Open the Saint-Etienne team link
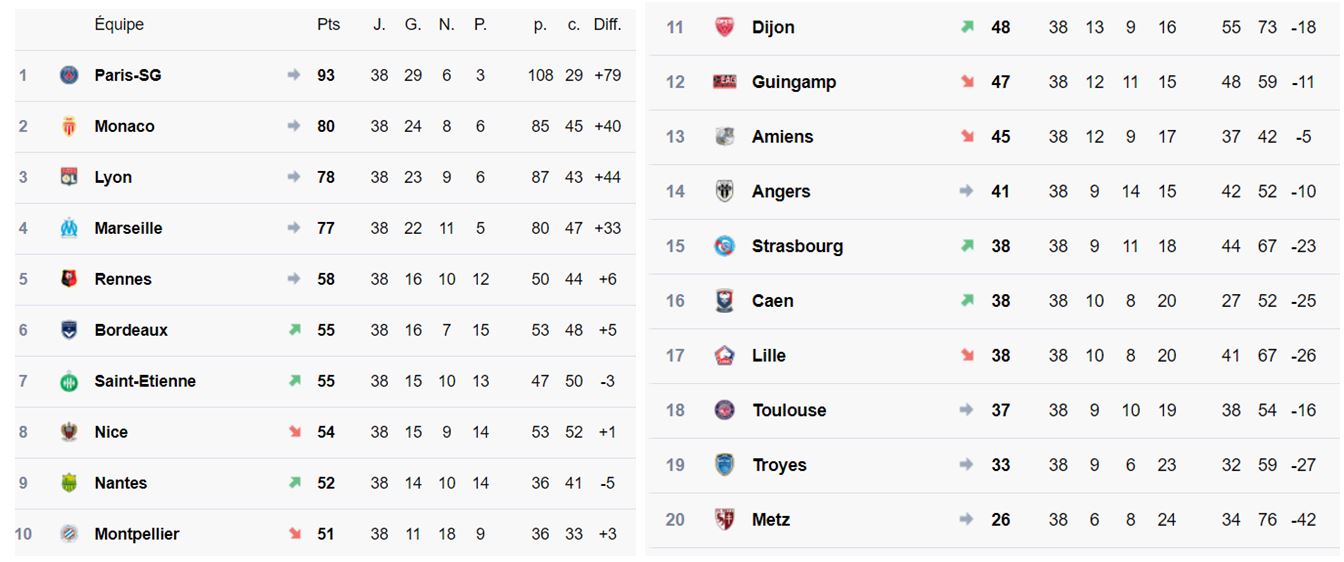1344x562 pixels. point(145,381)
